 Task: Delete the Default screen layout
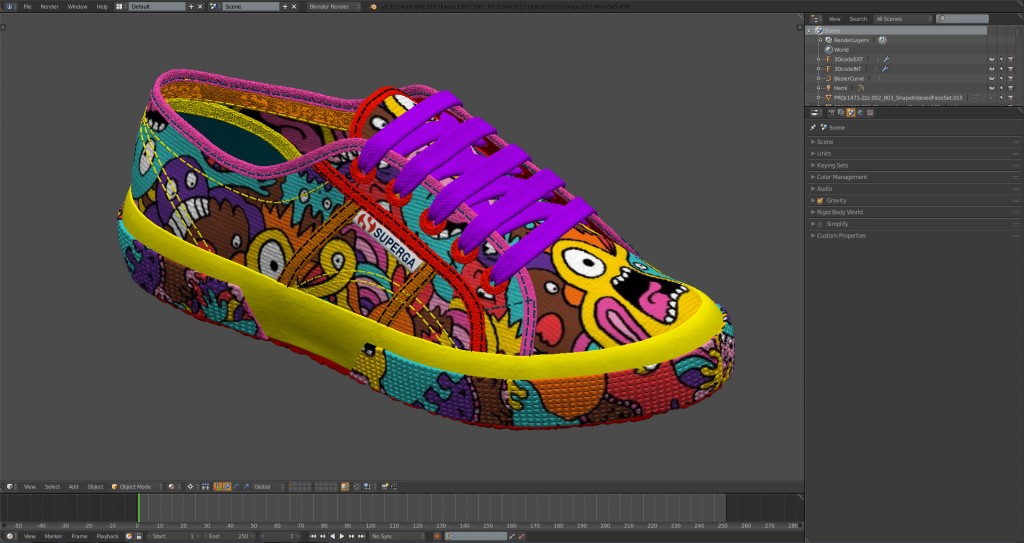(x=200, y=7)
